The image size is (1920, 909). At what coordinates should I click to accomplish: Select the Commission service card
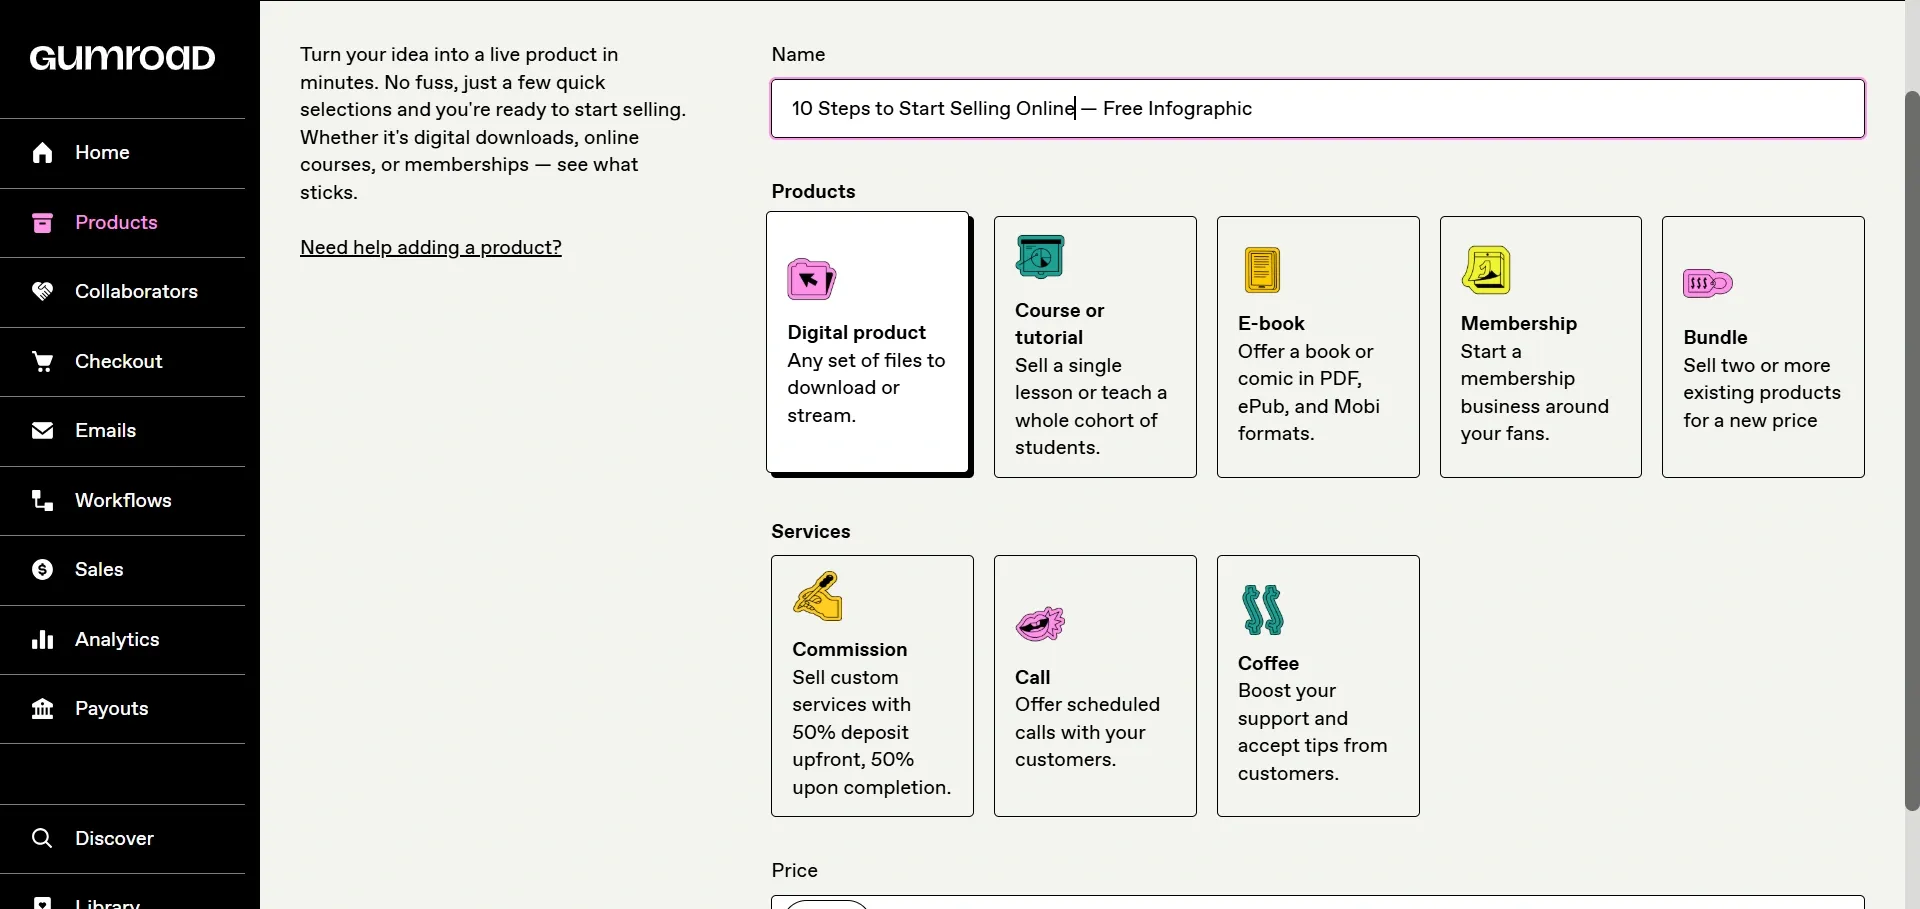[x=872, y=686]
